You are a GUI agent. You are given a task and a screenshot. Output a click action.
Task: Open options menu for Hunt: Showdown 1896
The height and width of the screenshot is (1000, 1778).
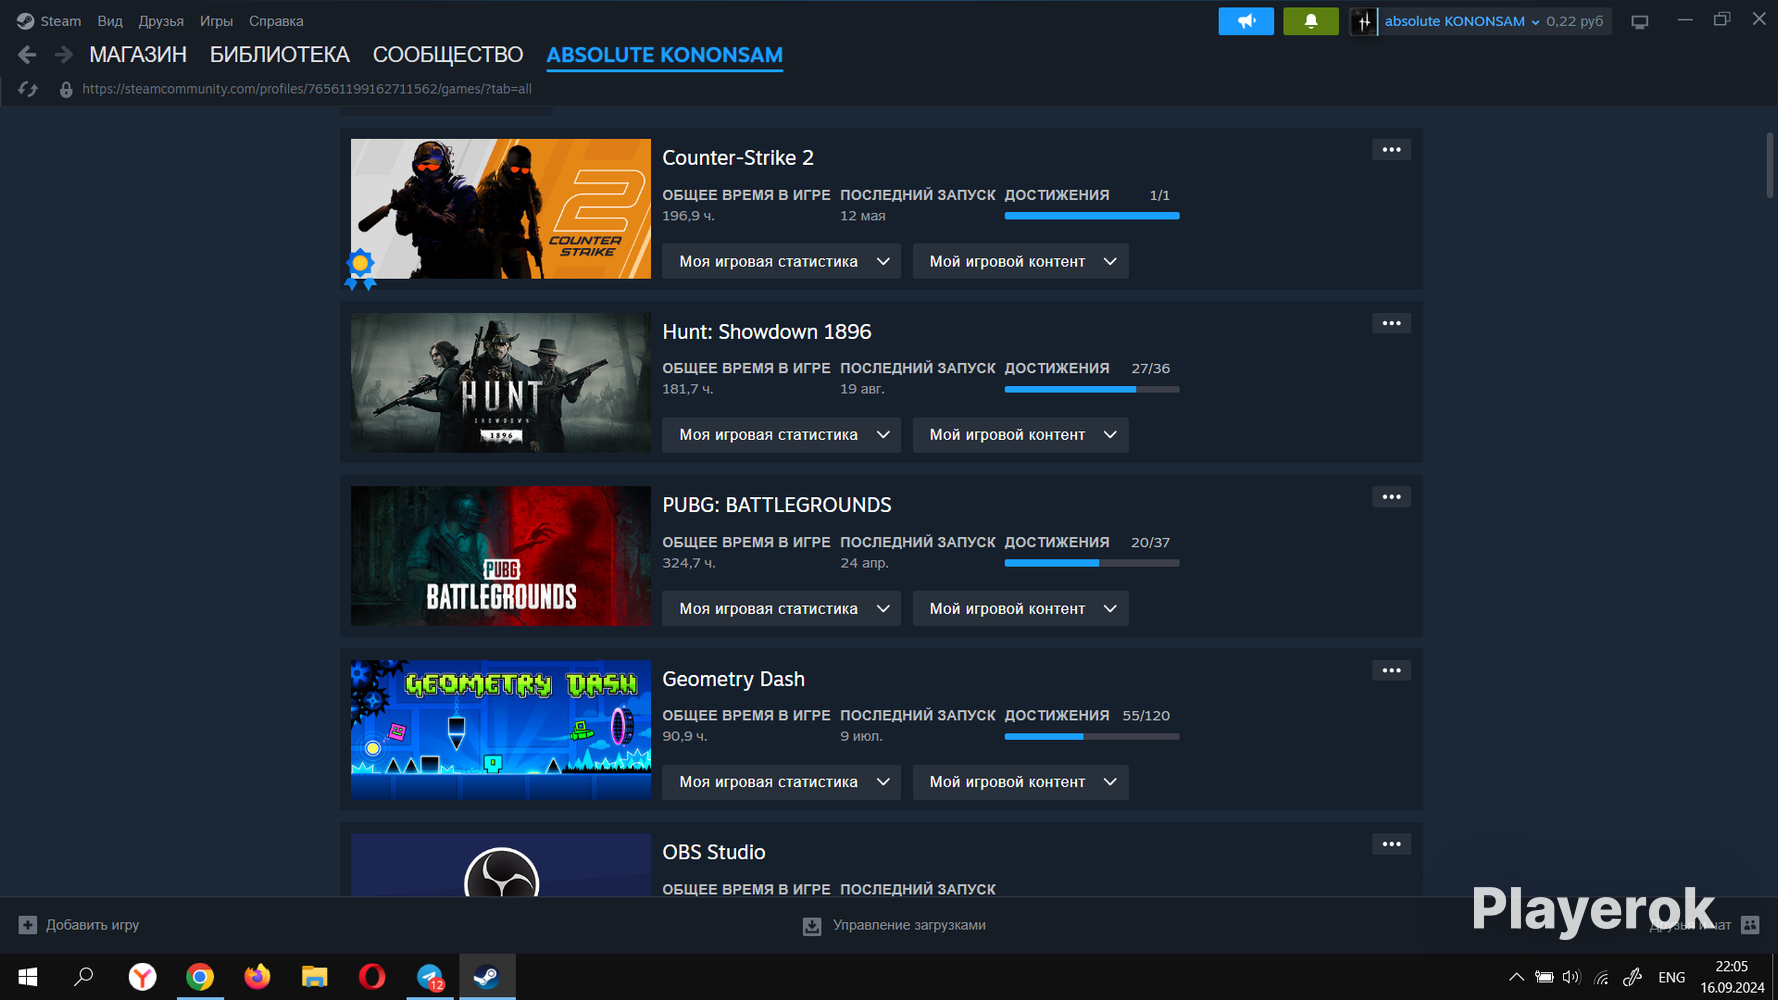(1391, 323)
